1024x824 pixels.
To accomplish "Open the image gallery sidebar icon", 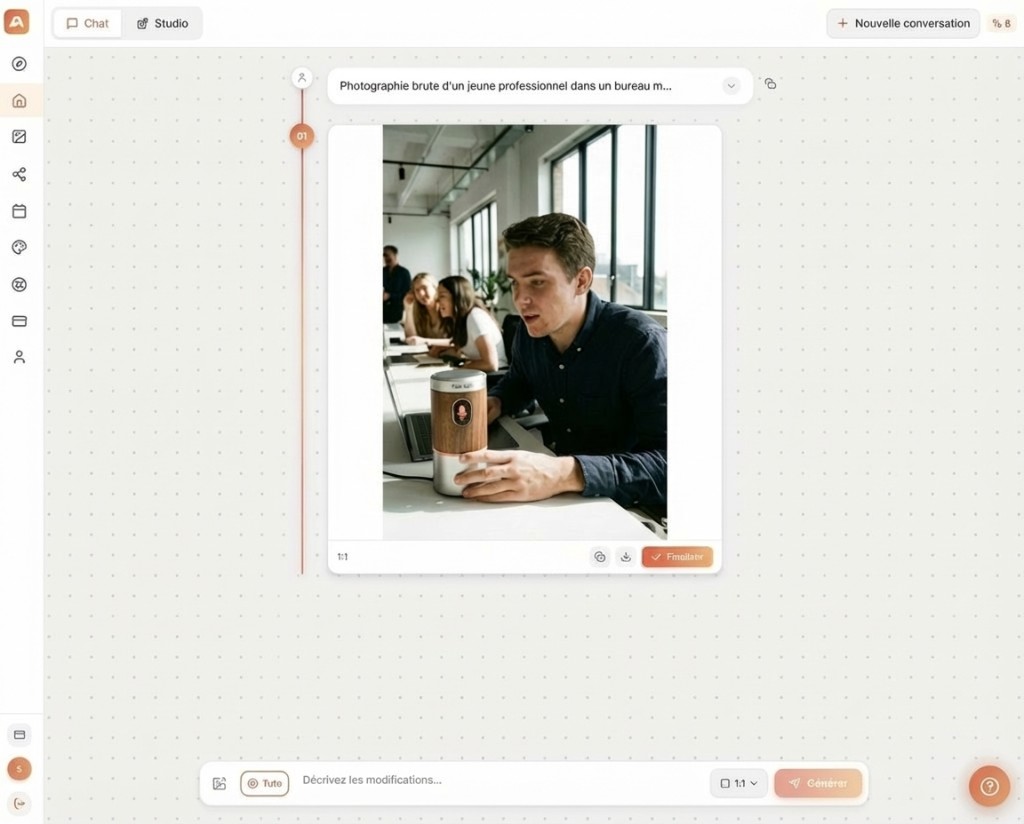I will [x=19, y=136].
